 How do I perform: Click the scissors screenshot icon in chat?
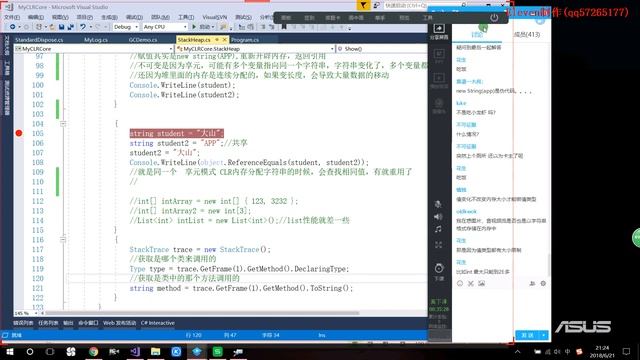point(471,283)
